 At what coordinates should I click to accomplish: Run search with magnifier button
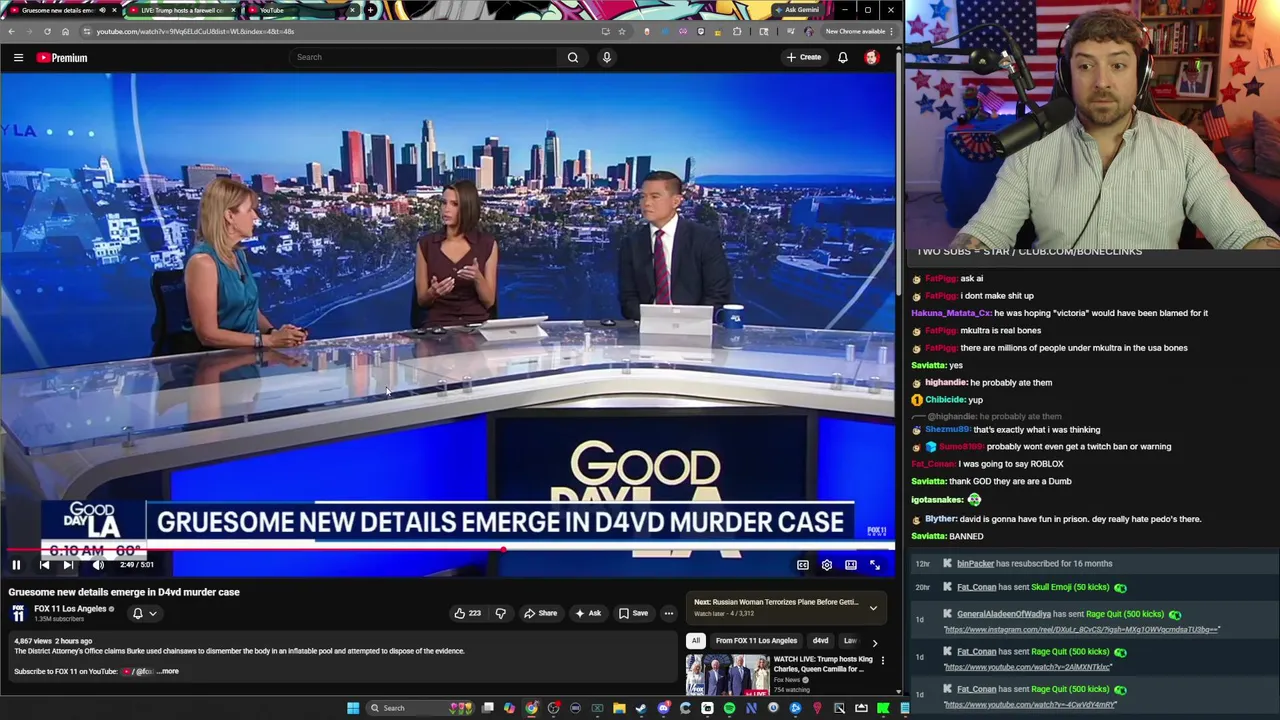[x=573, y=57]
